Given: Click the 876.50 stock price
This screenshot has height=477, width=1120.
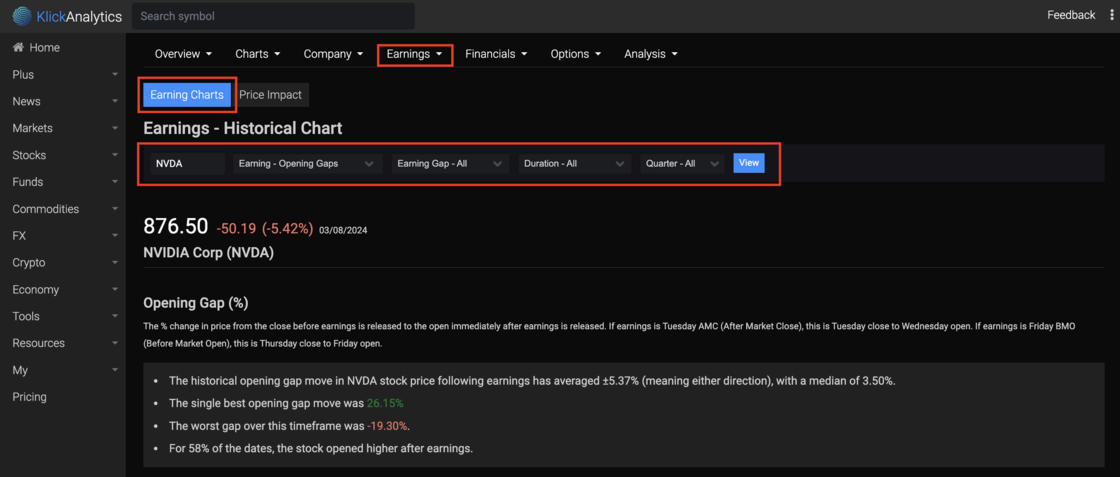Looking at the screenshot, I should [176, 226].
